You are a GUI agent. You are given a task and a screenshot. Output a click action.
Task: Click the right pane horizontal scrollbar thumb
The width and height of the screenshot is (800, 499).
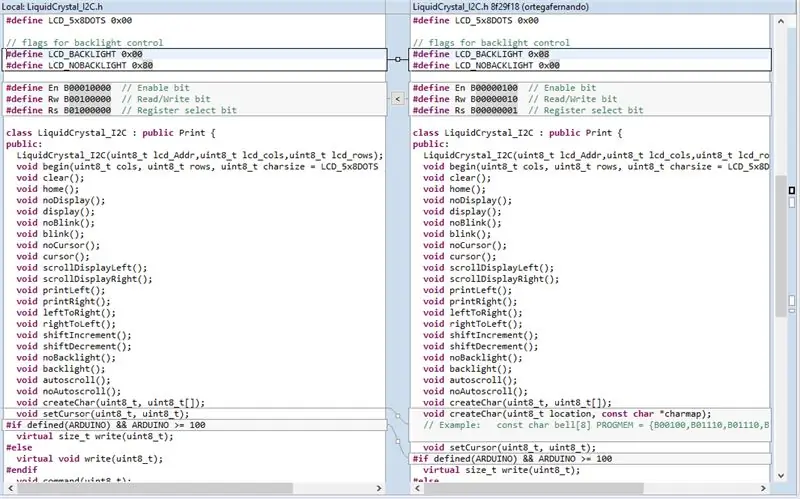533,488
